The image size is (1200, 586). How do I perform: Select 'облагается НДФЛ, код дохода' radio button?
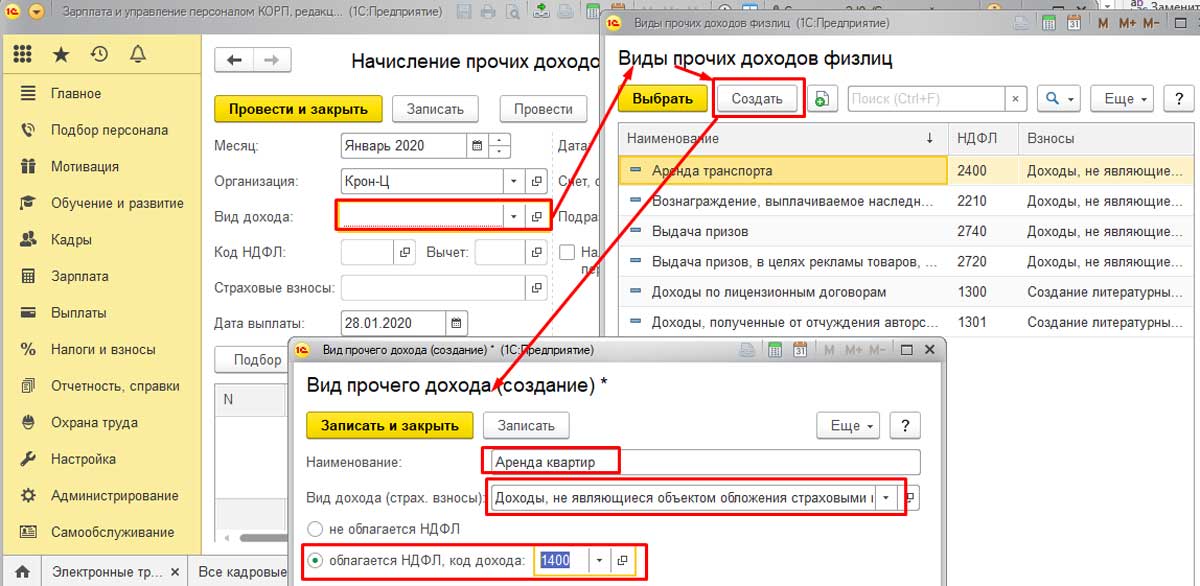click(316, 560)
